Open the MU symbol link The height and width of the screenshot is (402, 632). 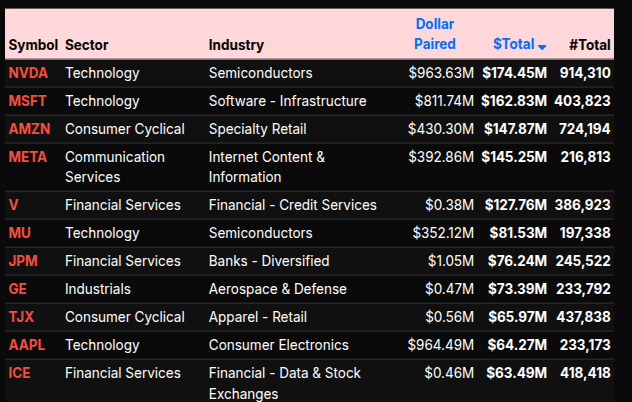coord(20,233)
